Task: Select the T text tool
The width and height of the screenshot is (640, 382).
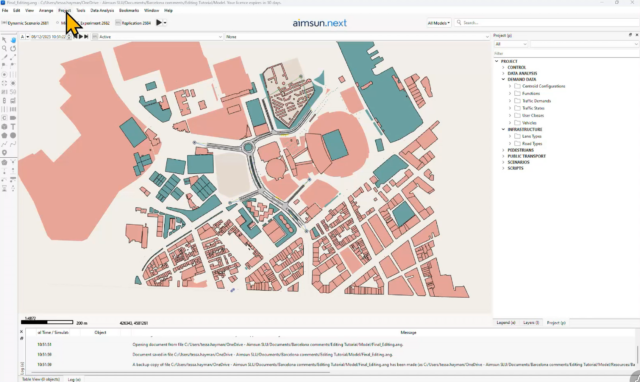Action: click(13, 127)
